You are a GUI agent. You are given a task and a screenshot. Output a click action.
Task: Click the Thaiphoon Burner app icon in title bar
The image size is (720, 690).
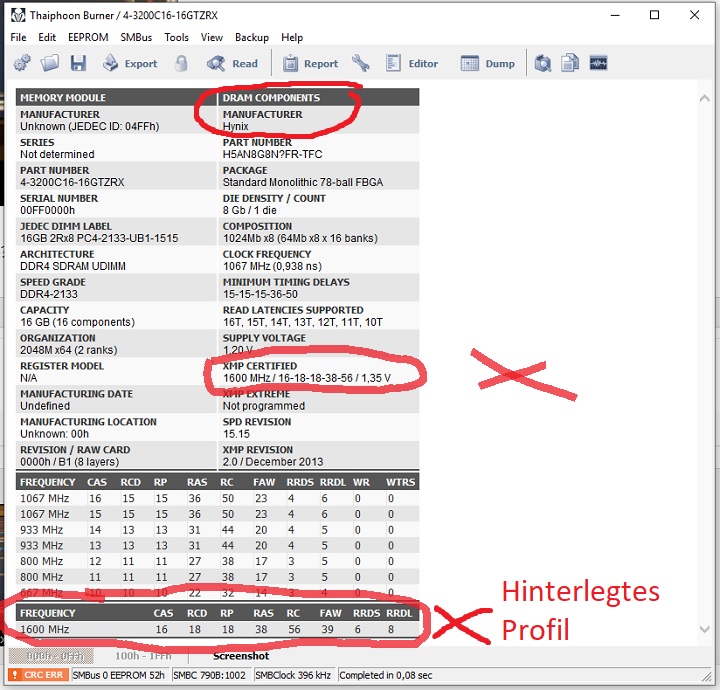point(18,15)
